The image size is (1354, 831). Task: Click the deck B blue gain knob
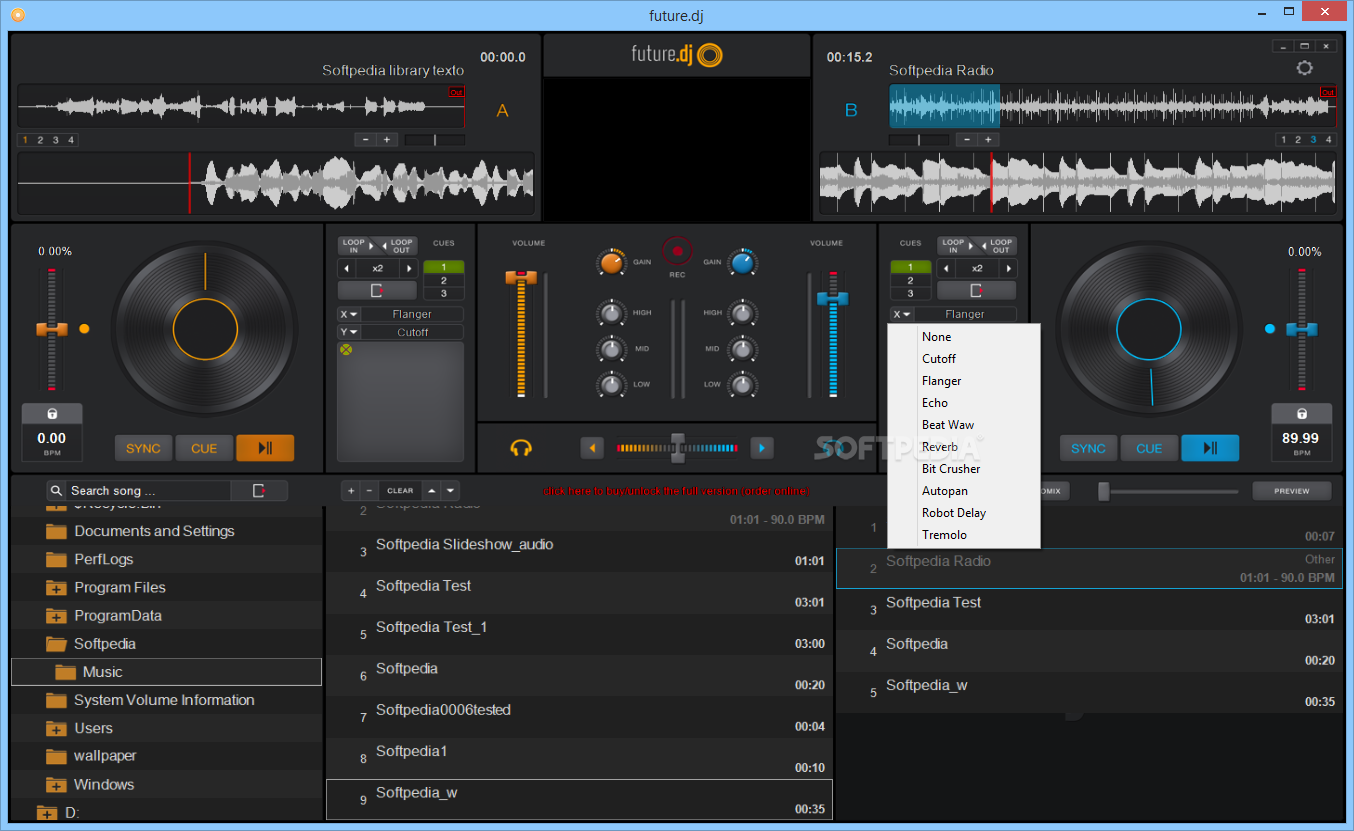pyautogui.click(x=742, y=263)
